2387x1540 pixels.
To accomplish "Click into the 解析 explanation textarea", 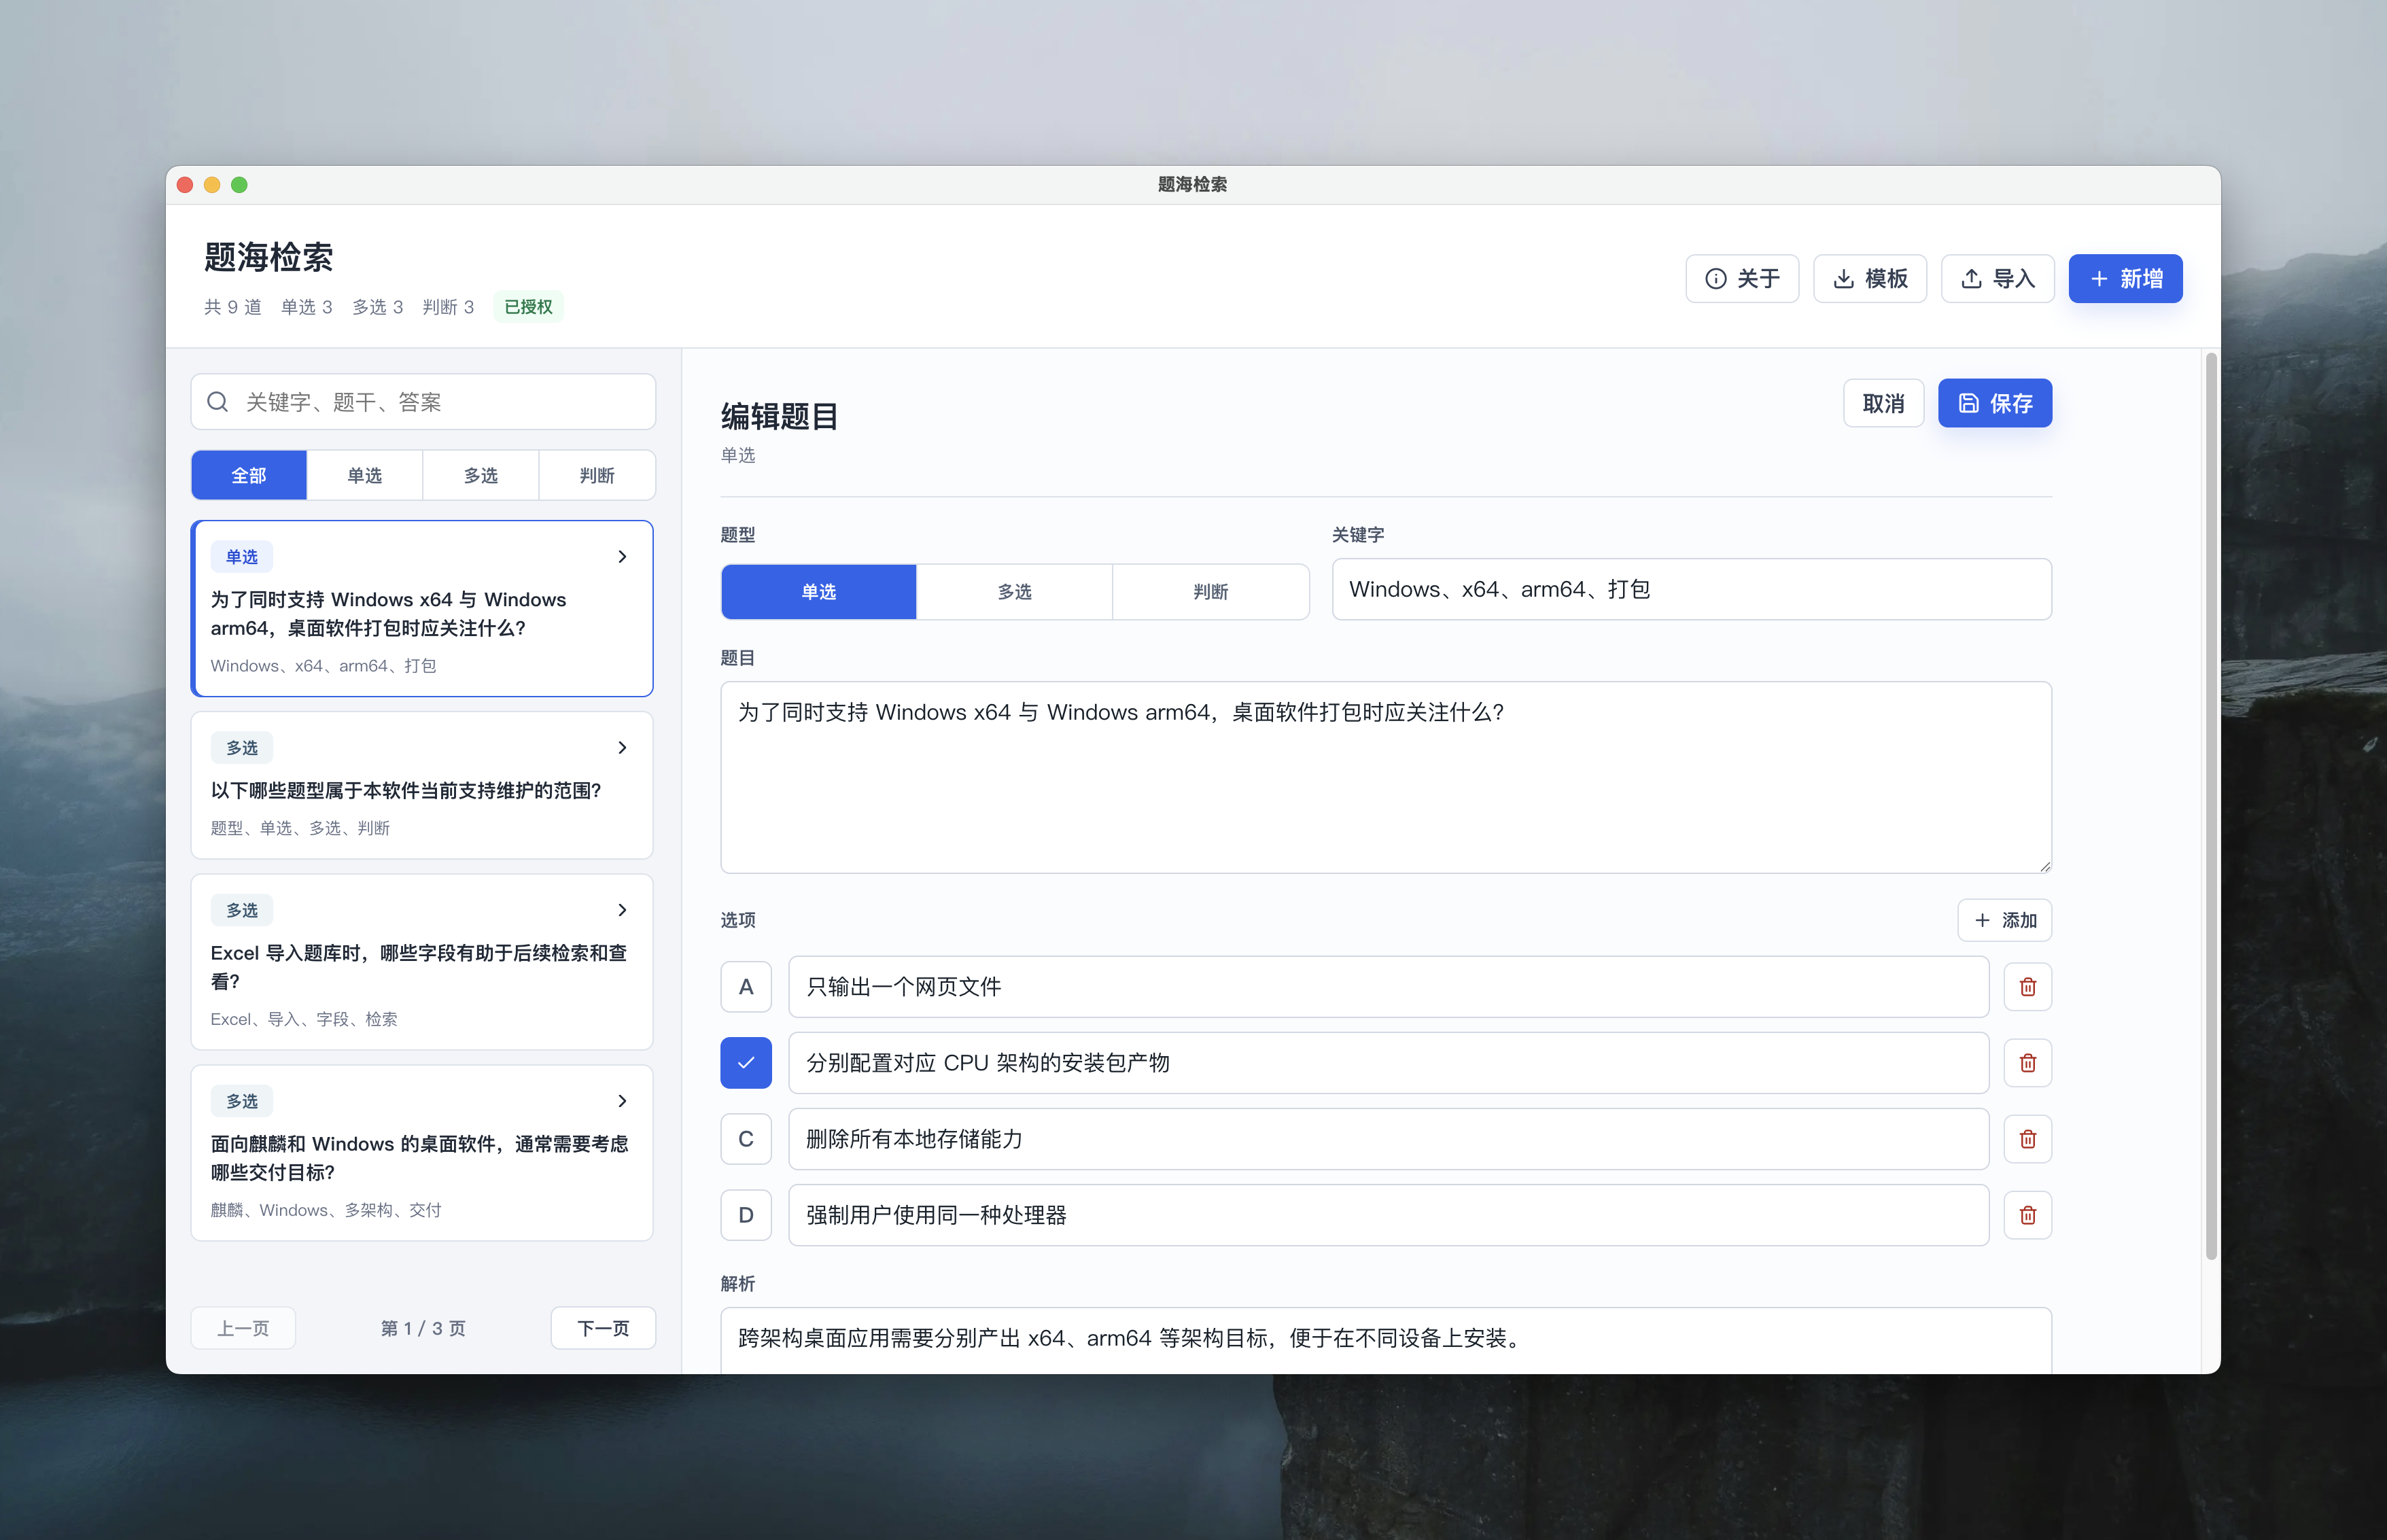I will pyautogui.click(x=1386, y=1340).
